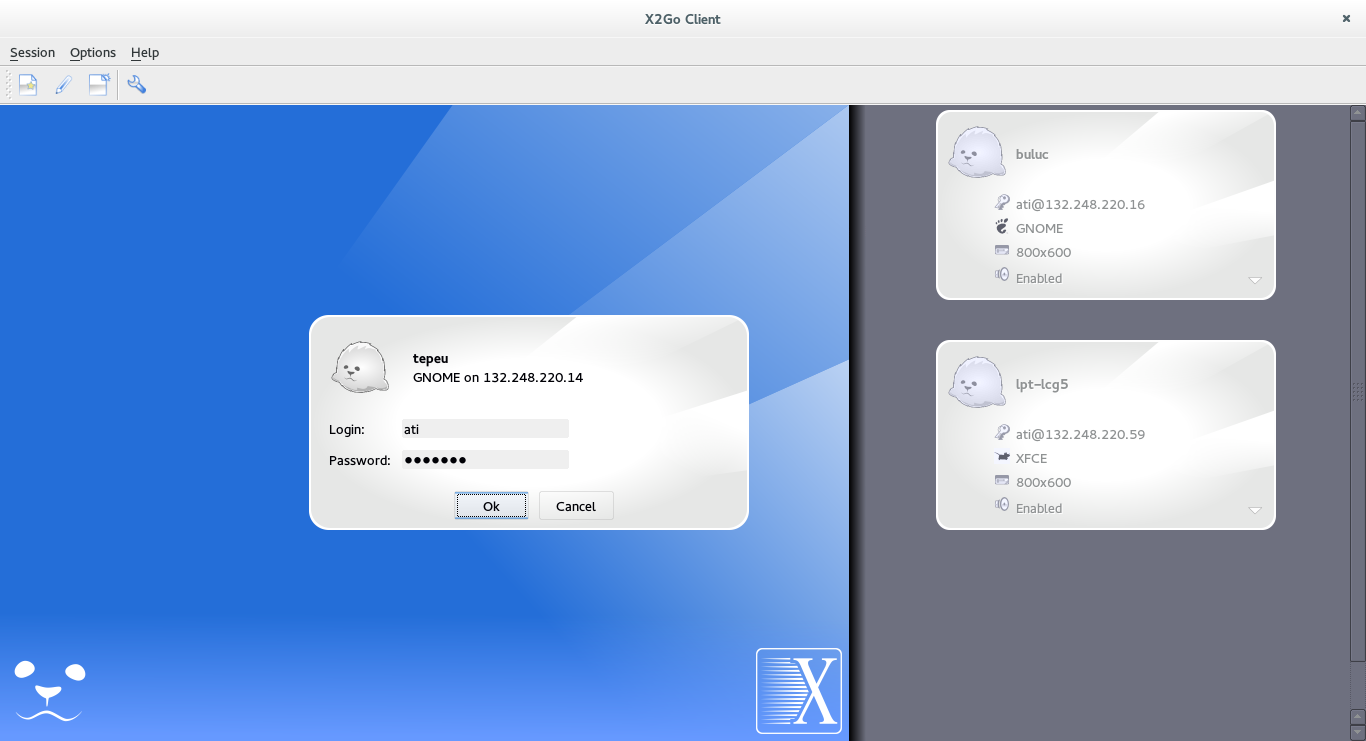Click the X2Go X logo
The width and height of the screenshot is (1366, 741).
(x=799, y=691)
